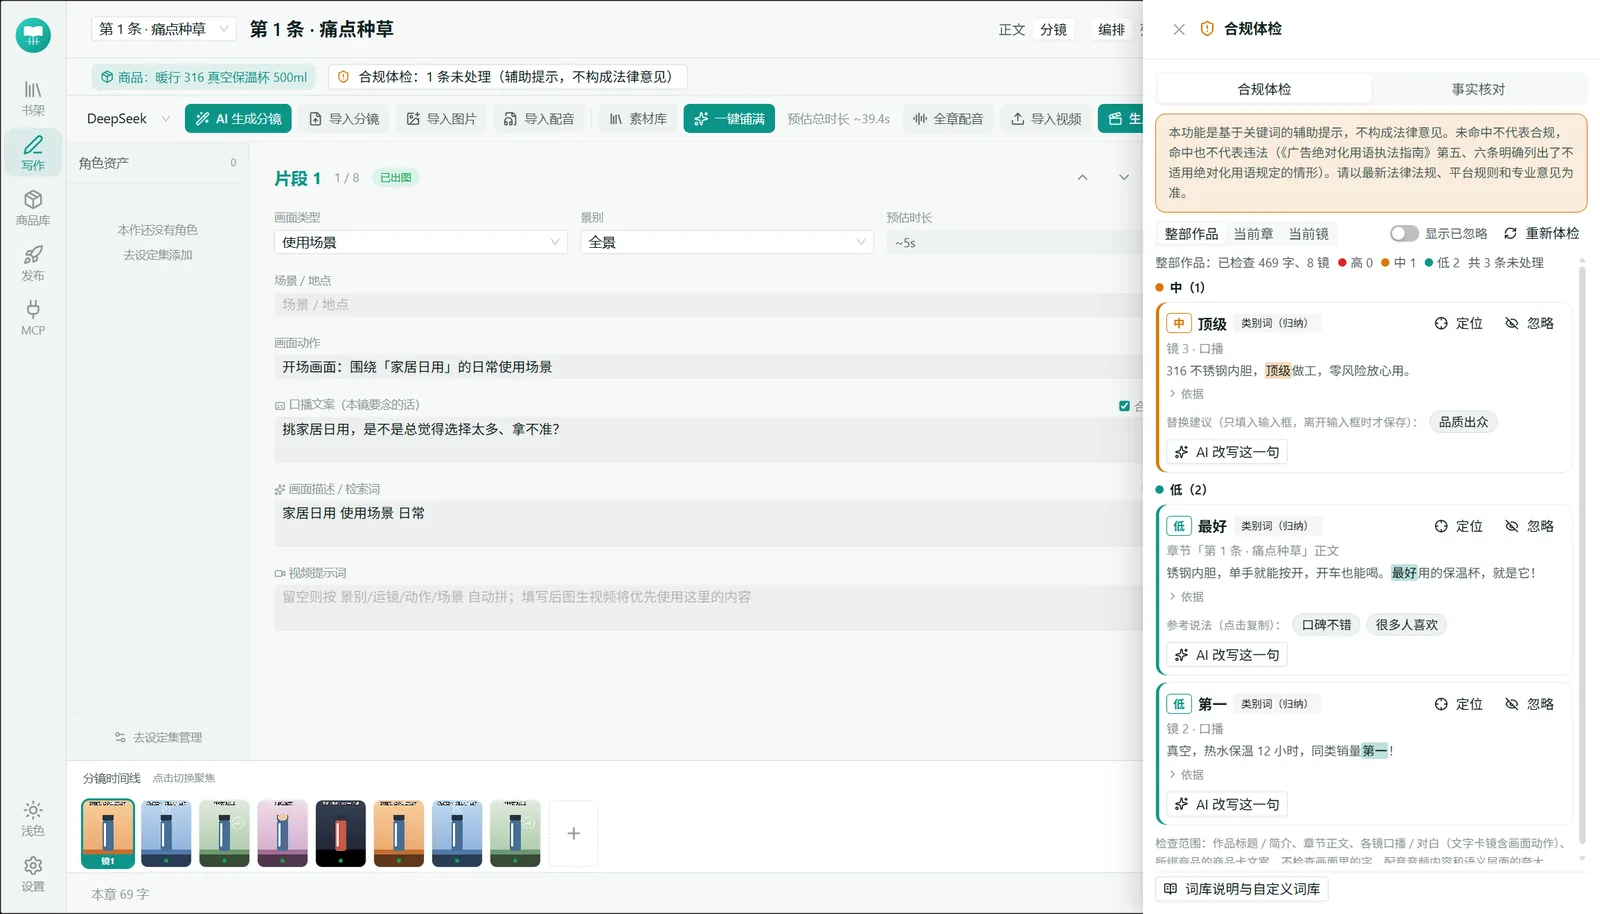Open 设置 gear in sidebar
1600x914 pixels.
[x=33, y=874]
